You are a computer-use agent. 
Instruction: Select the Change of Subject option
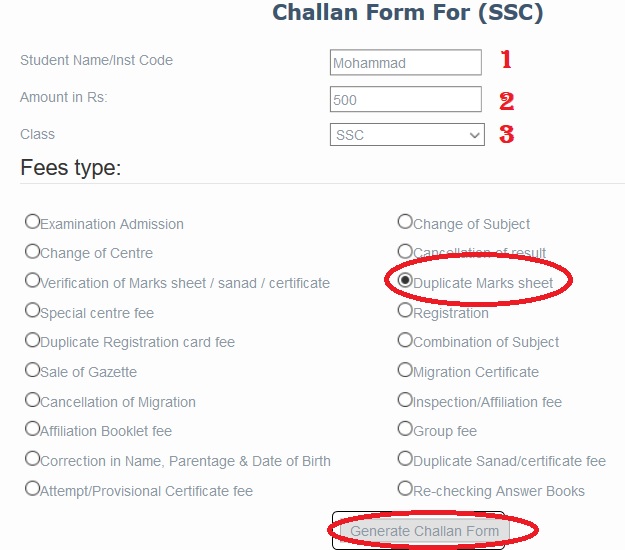point(405,222)
